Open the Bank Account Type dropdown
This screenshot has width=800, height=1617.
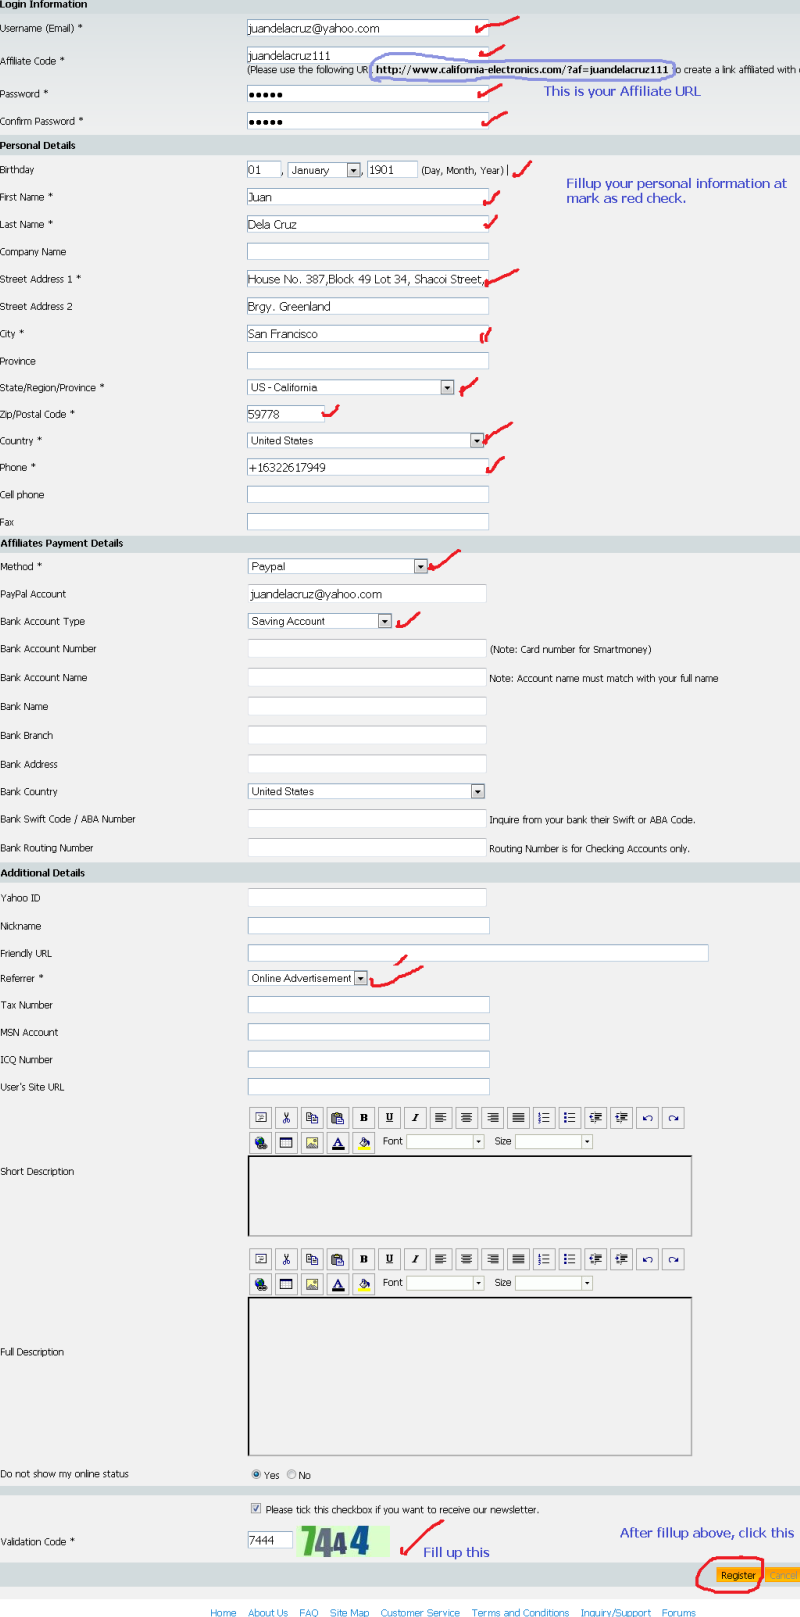(x=320, y=621)
